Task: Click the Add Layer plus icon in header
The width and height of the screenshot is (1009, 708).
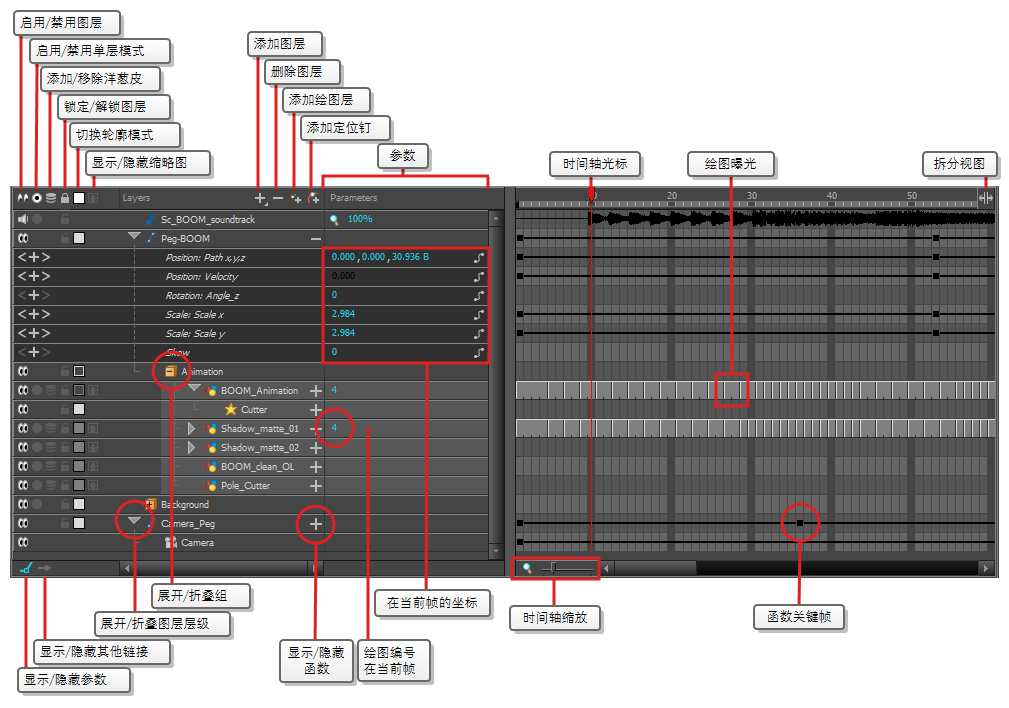Action: click(x=260, y=198)
